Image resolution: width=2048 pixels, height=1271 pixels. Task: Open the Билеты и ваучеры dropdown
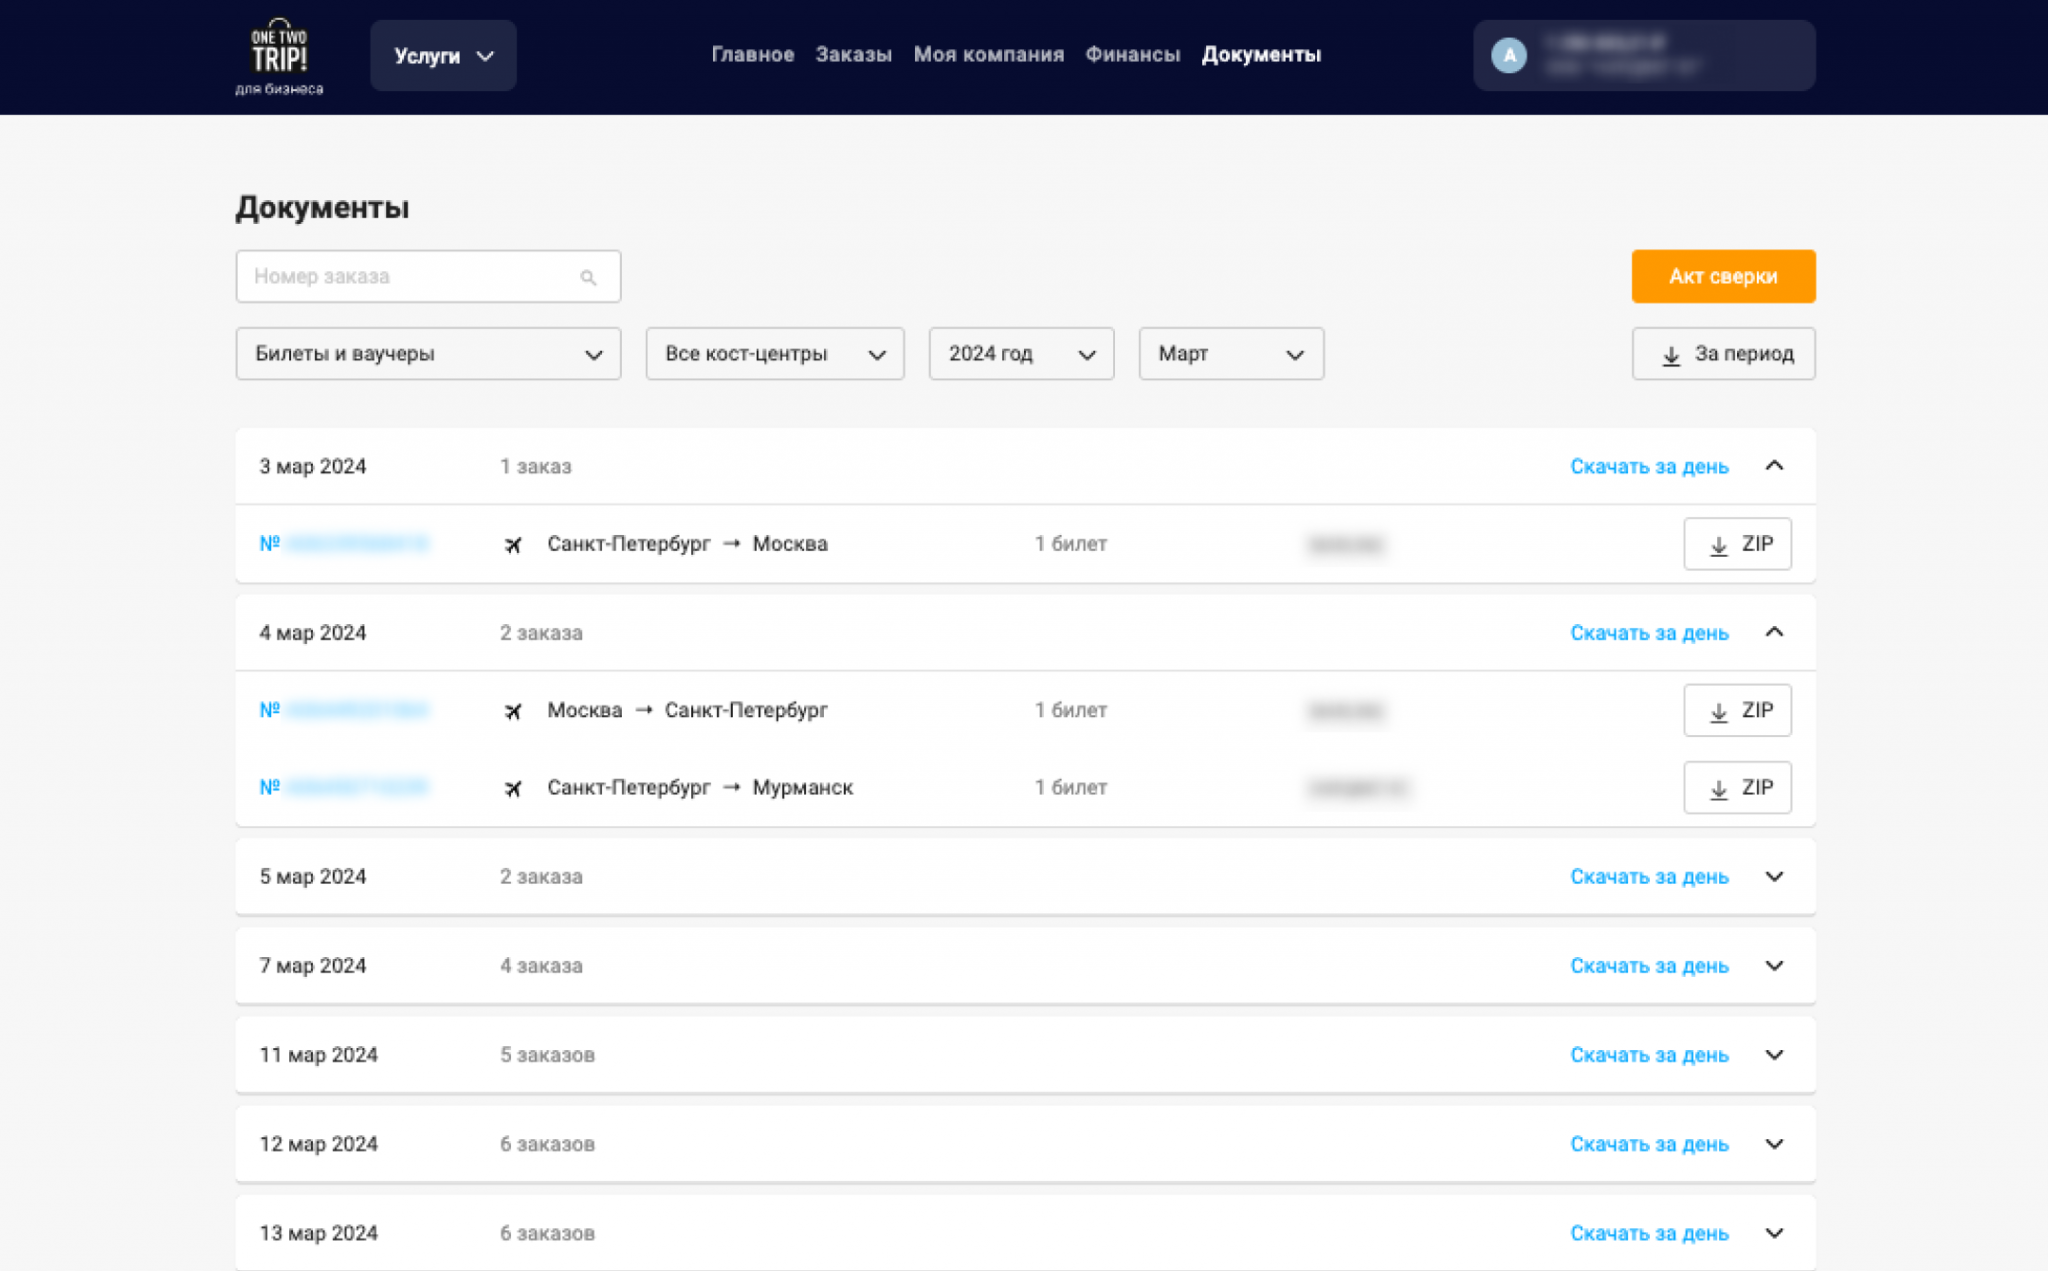(x=427, y=354)
